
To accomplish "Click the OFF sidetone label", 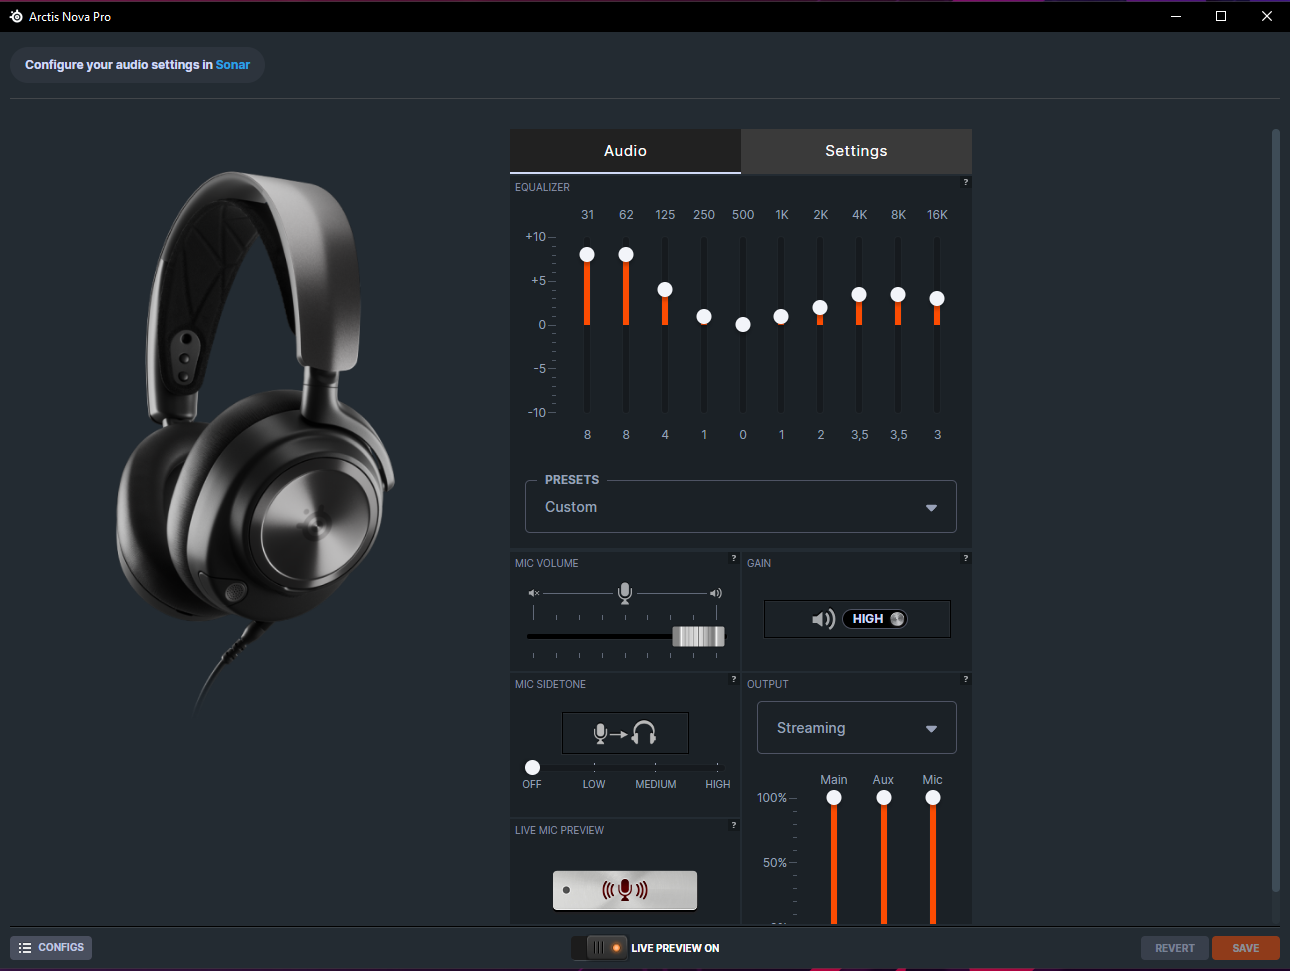I will (532, 784).
